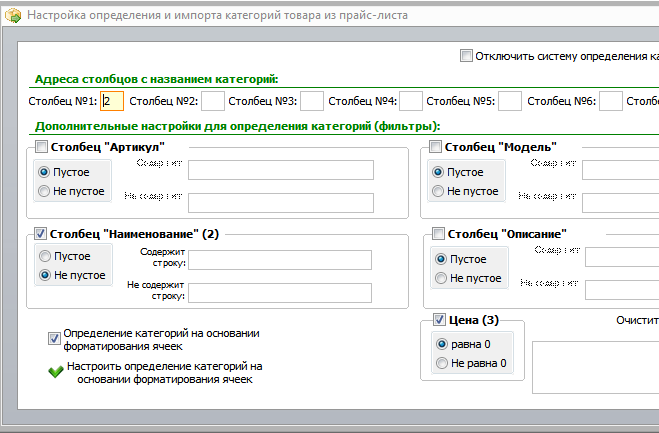Click the Столбец №2 input field
Viewport: 659px width, 433px height.
pyautogui.click(x=213, y=101)
